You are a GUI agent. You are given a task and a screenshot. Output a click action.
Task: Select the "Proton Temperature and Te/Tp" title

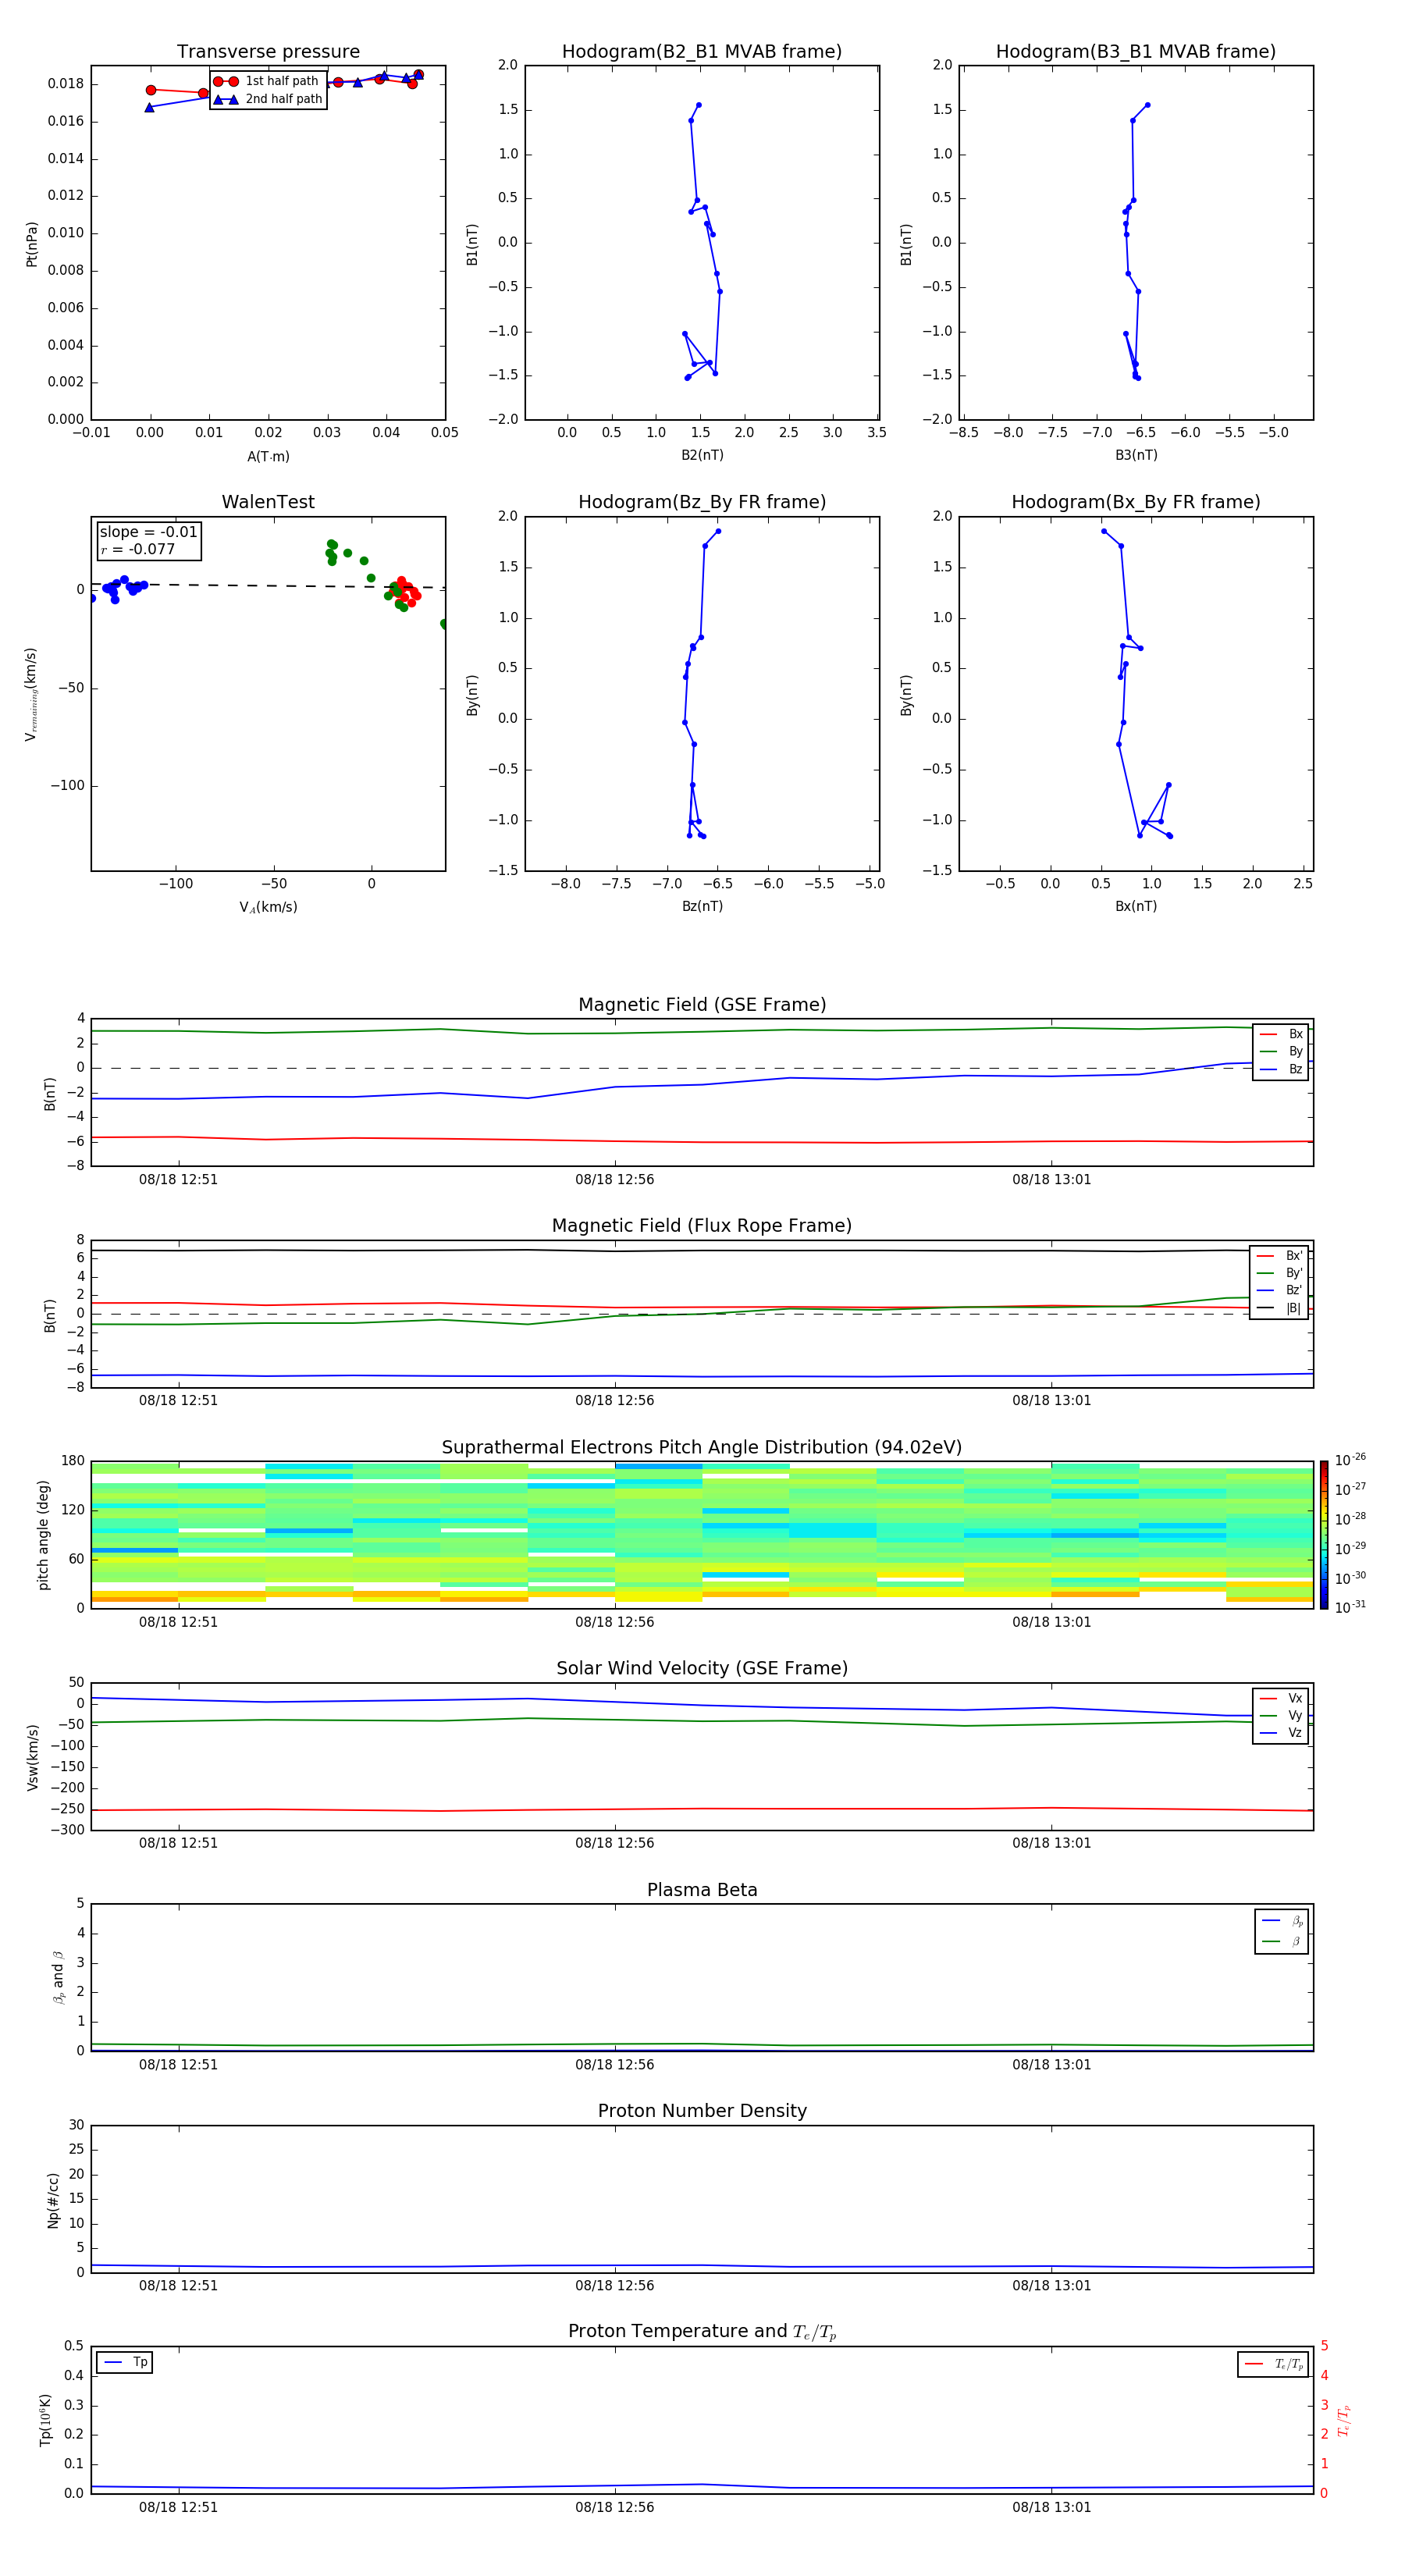[x=702, y=2331]
